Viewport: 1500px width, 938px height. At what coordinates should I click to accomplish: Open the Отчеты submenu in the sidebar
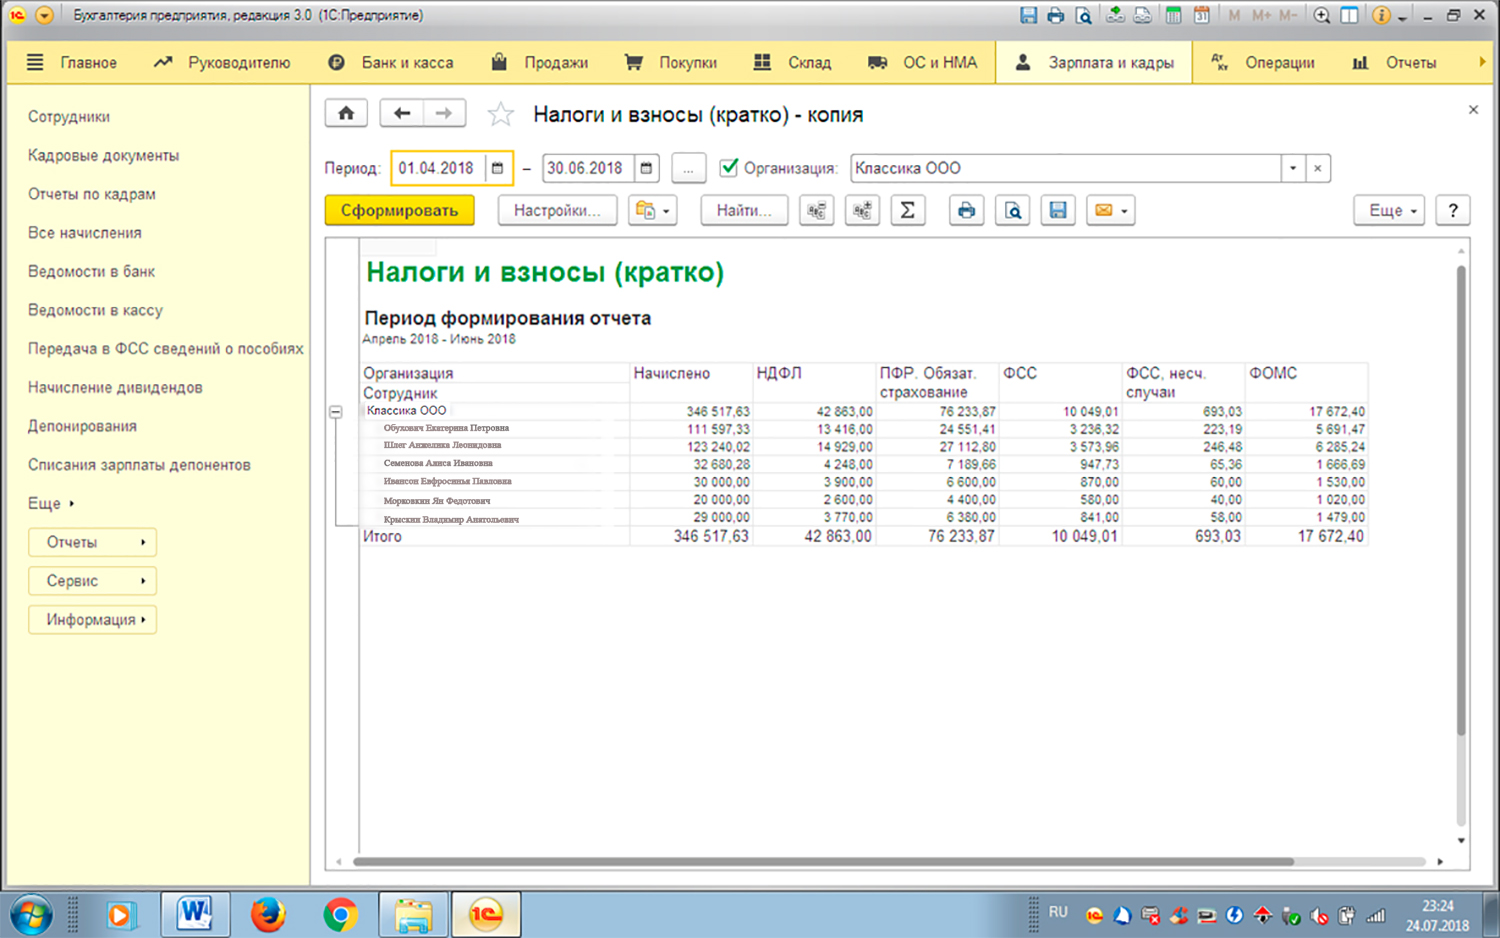[x=92, y=542]
